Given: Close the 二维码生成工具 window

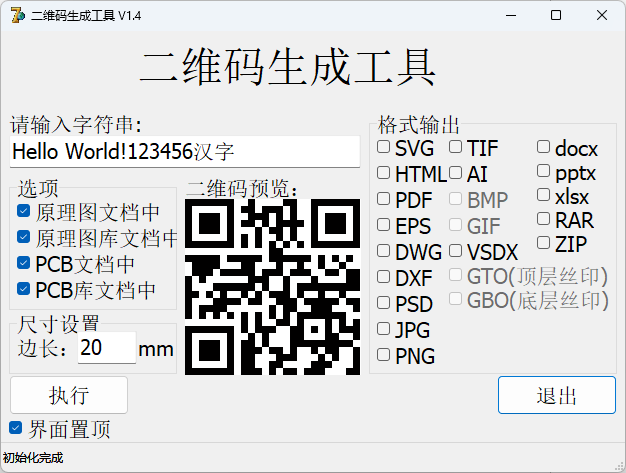Looking at the screenshot, I should click(602, 16).
